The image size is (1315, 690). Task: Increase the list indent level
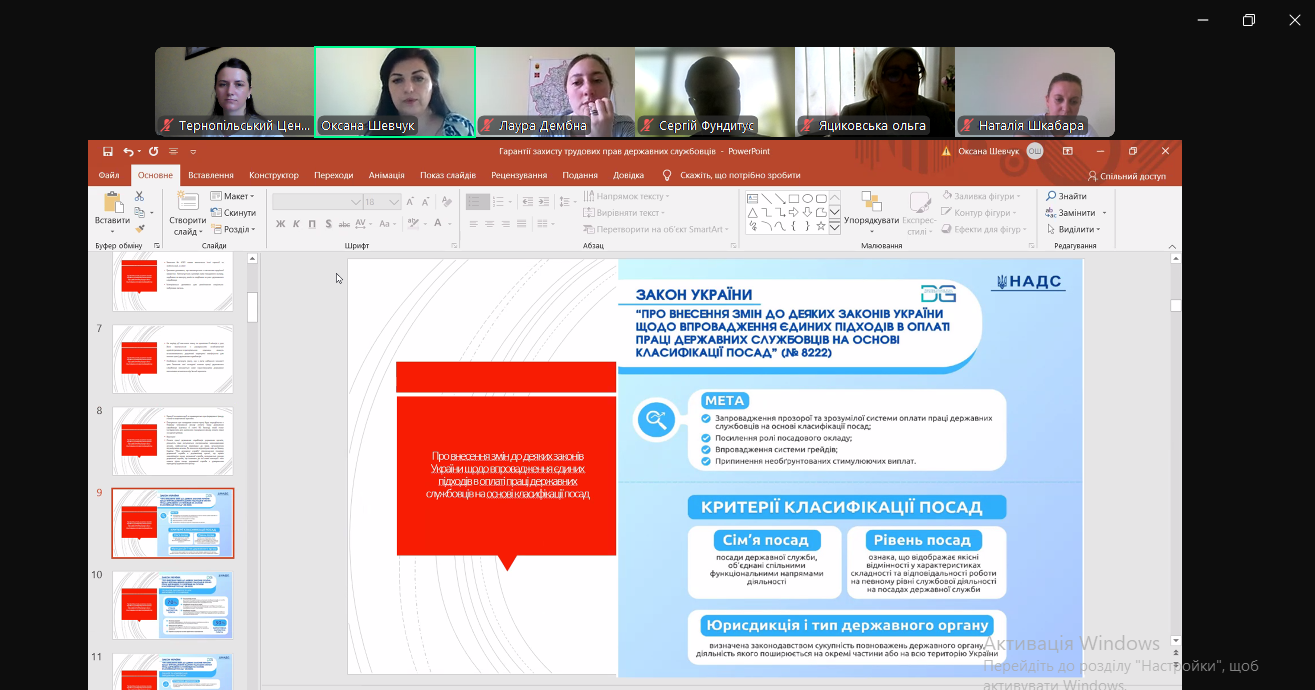[x=545, y=202]
